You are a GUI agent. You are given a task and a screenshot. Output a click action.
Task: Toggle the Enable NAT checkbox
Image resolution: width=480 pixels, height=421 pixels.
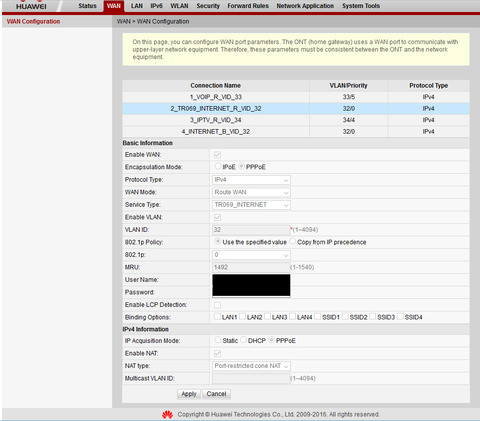(217, 353)
